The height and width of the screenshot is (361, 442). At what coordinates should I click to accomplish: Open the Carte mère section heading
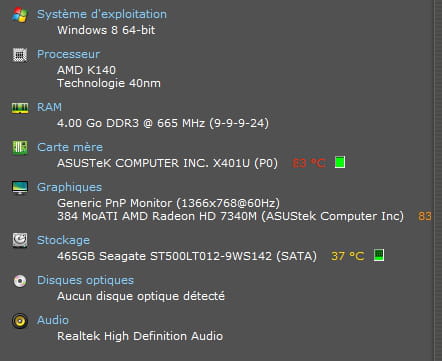(x=70, y=147)
